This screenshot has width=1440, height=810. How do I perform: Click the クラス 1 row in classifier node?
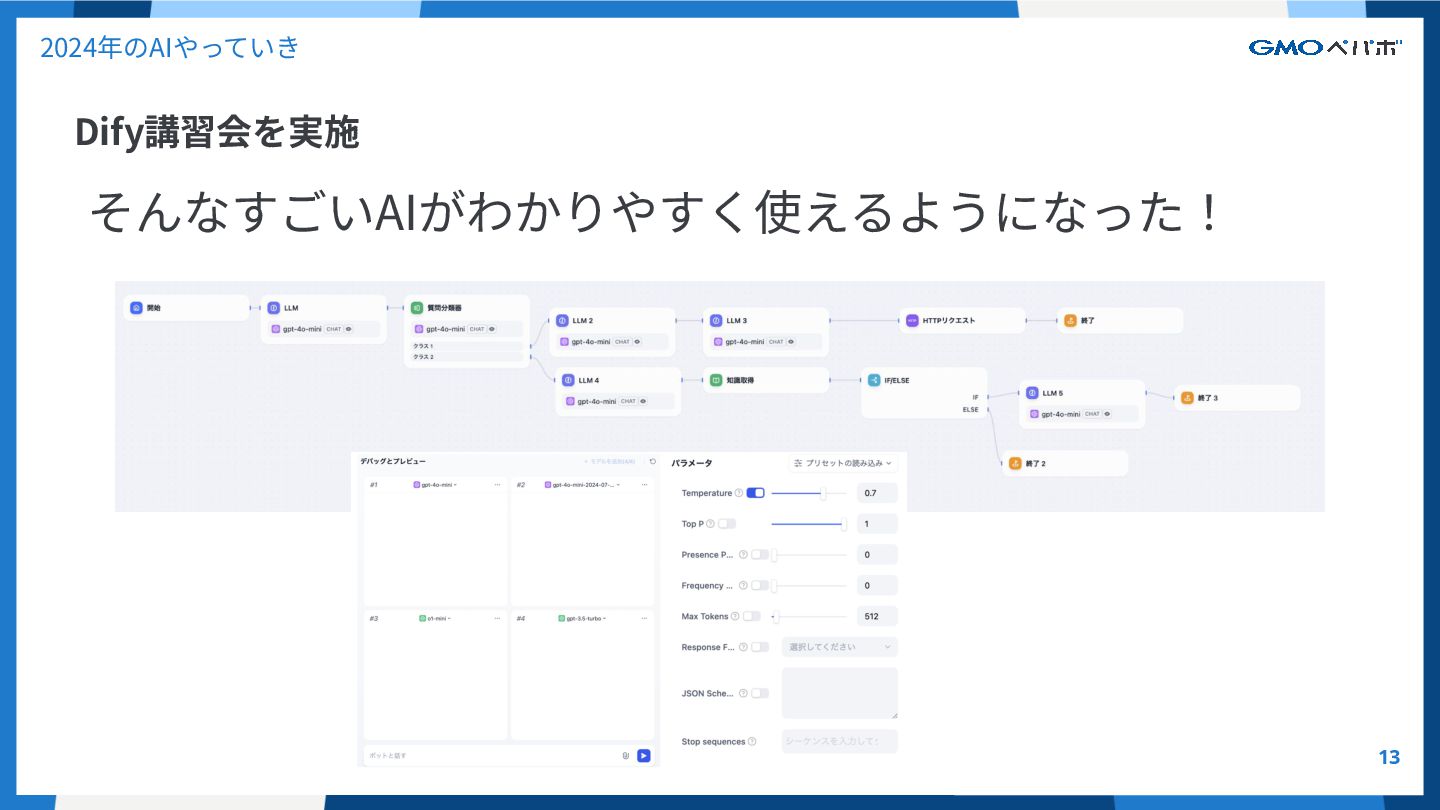point(468,346)
